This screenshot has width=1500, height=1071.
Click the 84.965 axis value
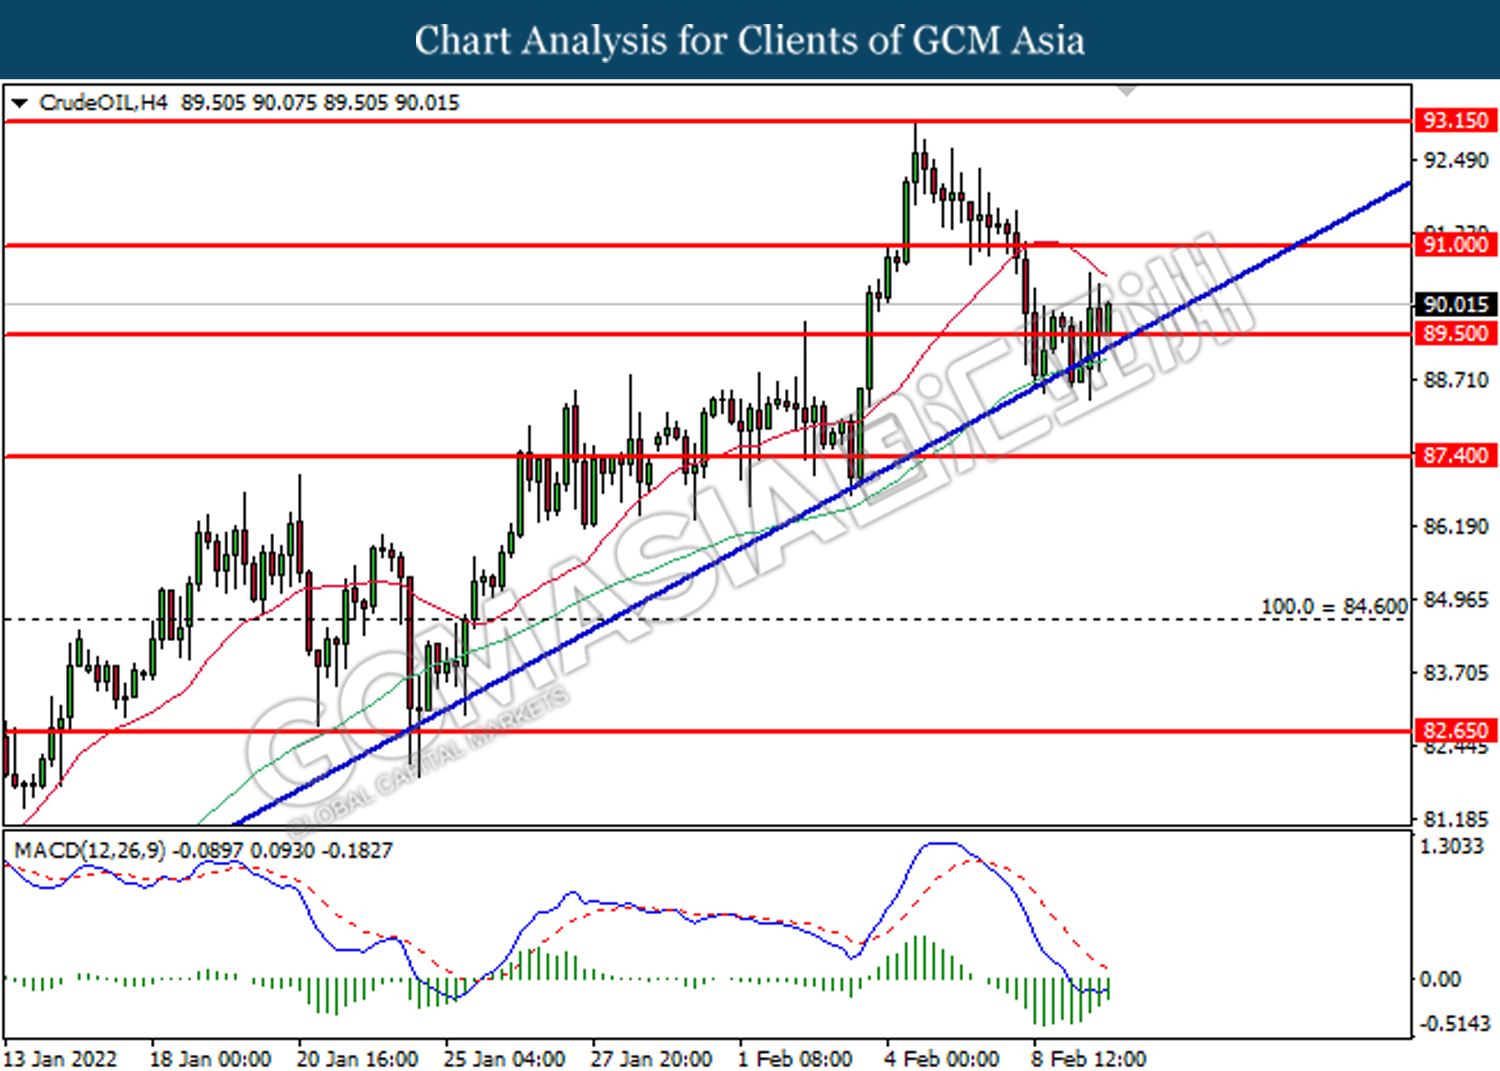pos(1456,599)
